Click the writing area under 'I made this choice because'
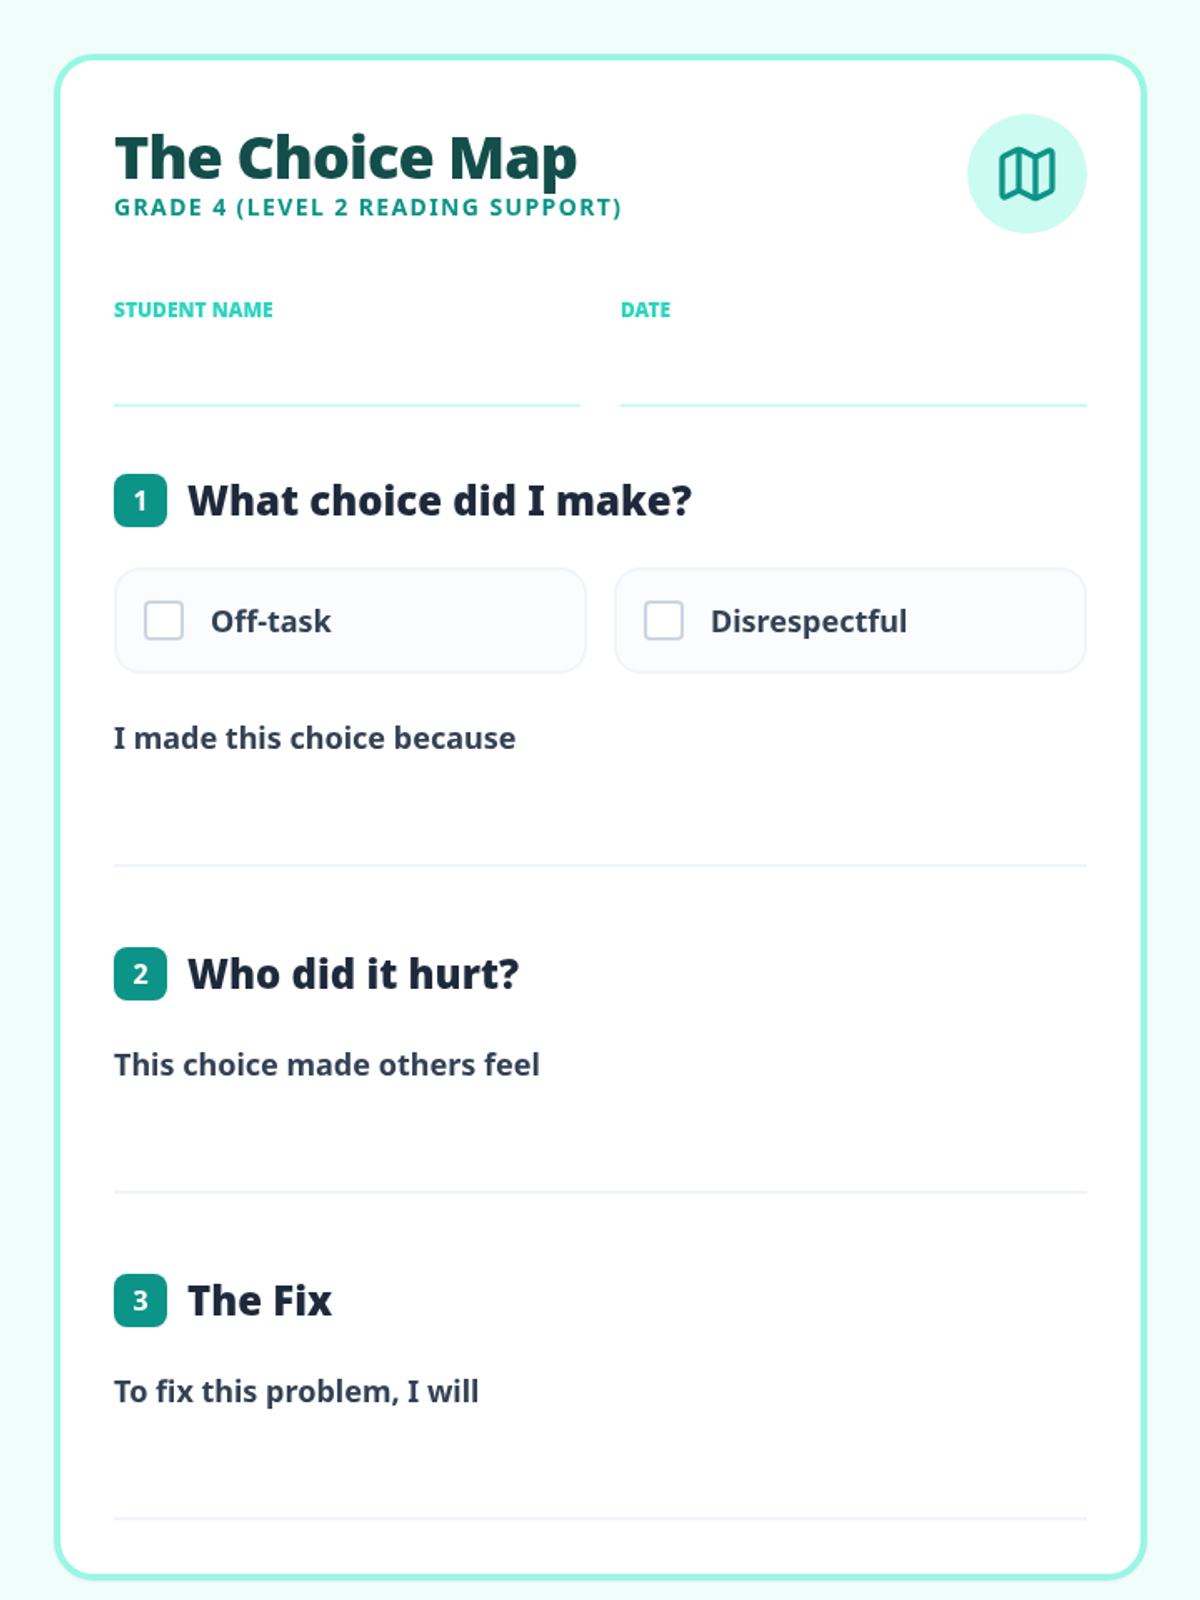The width and height of the screenshot is (1200, 1600). click(x=600, y=813)
